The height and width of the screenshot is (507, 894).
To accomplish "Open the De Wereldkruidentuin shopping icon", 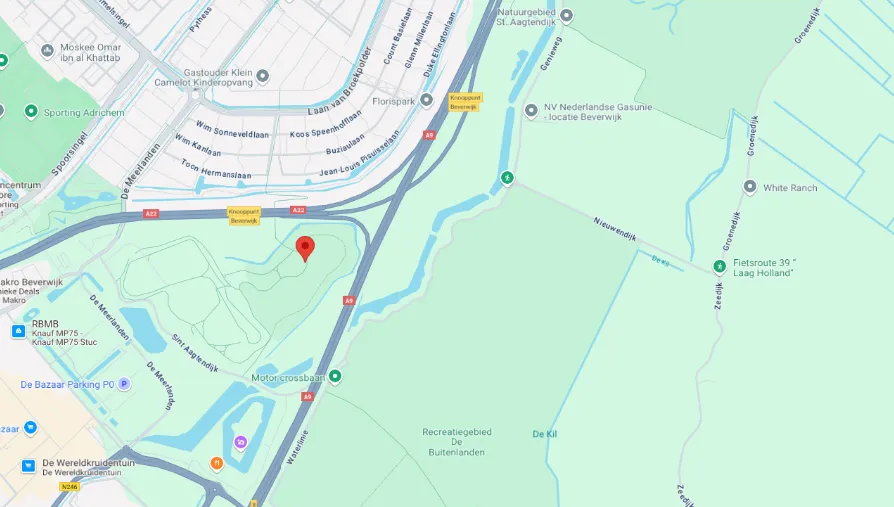I will coord(28,466).
